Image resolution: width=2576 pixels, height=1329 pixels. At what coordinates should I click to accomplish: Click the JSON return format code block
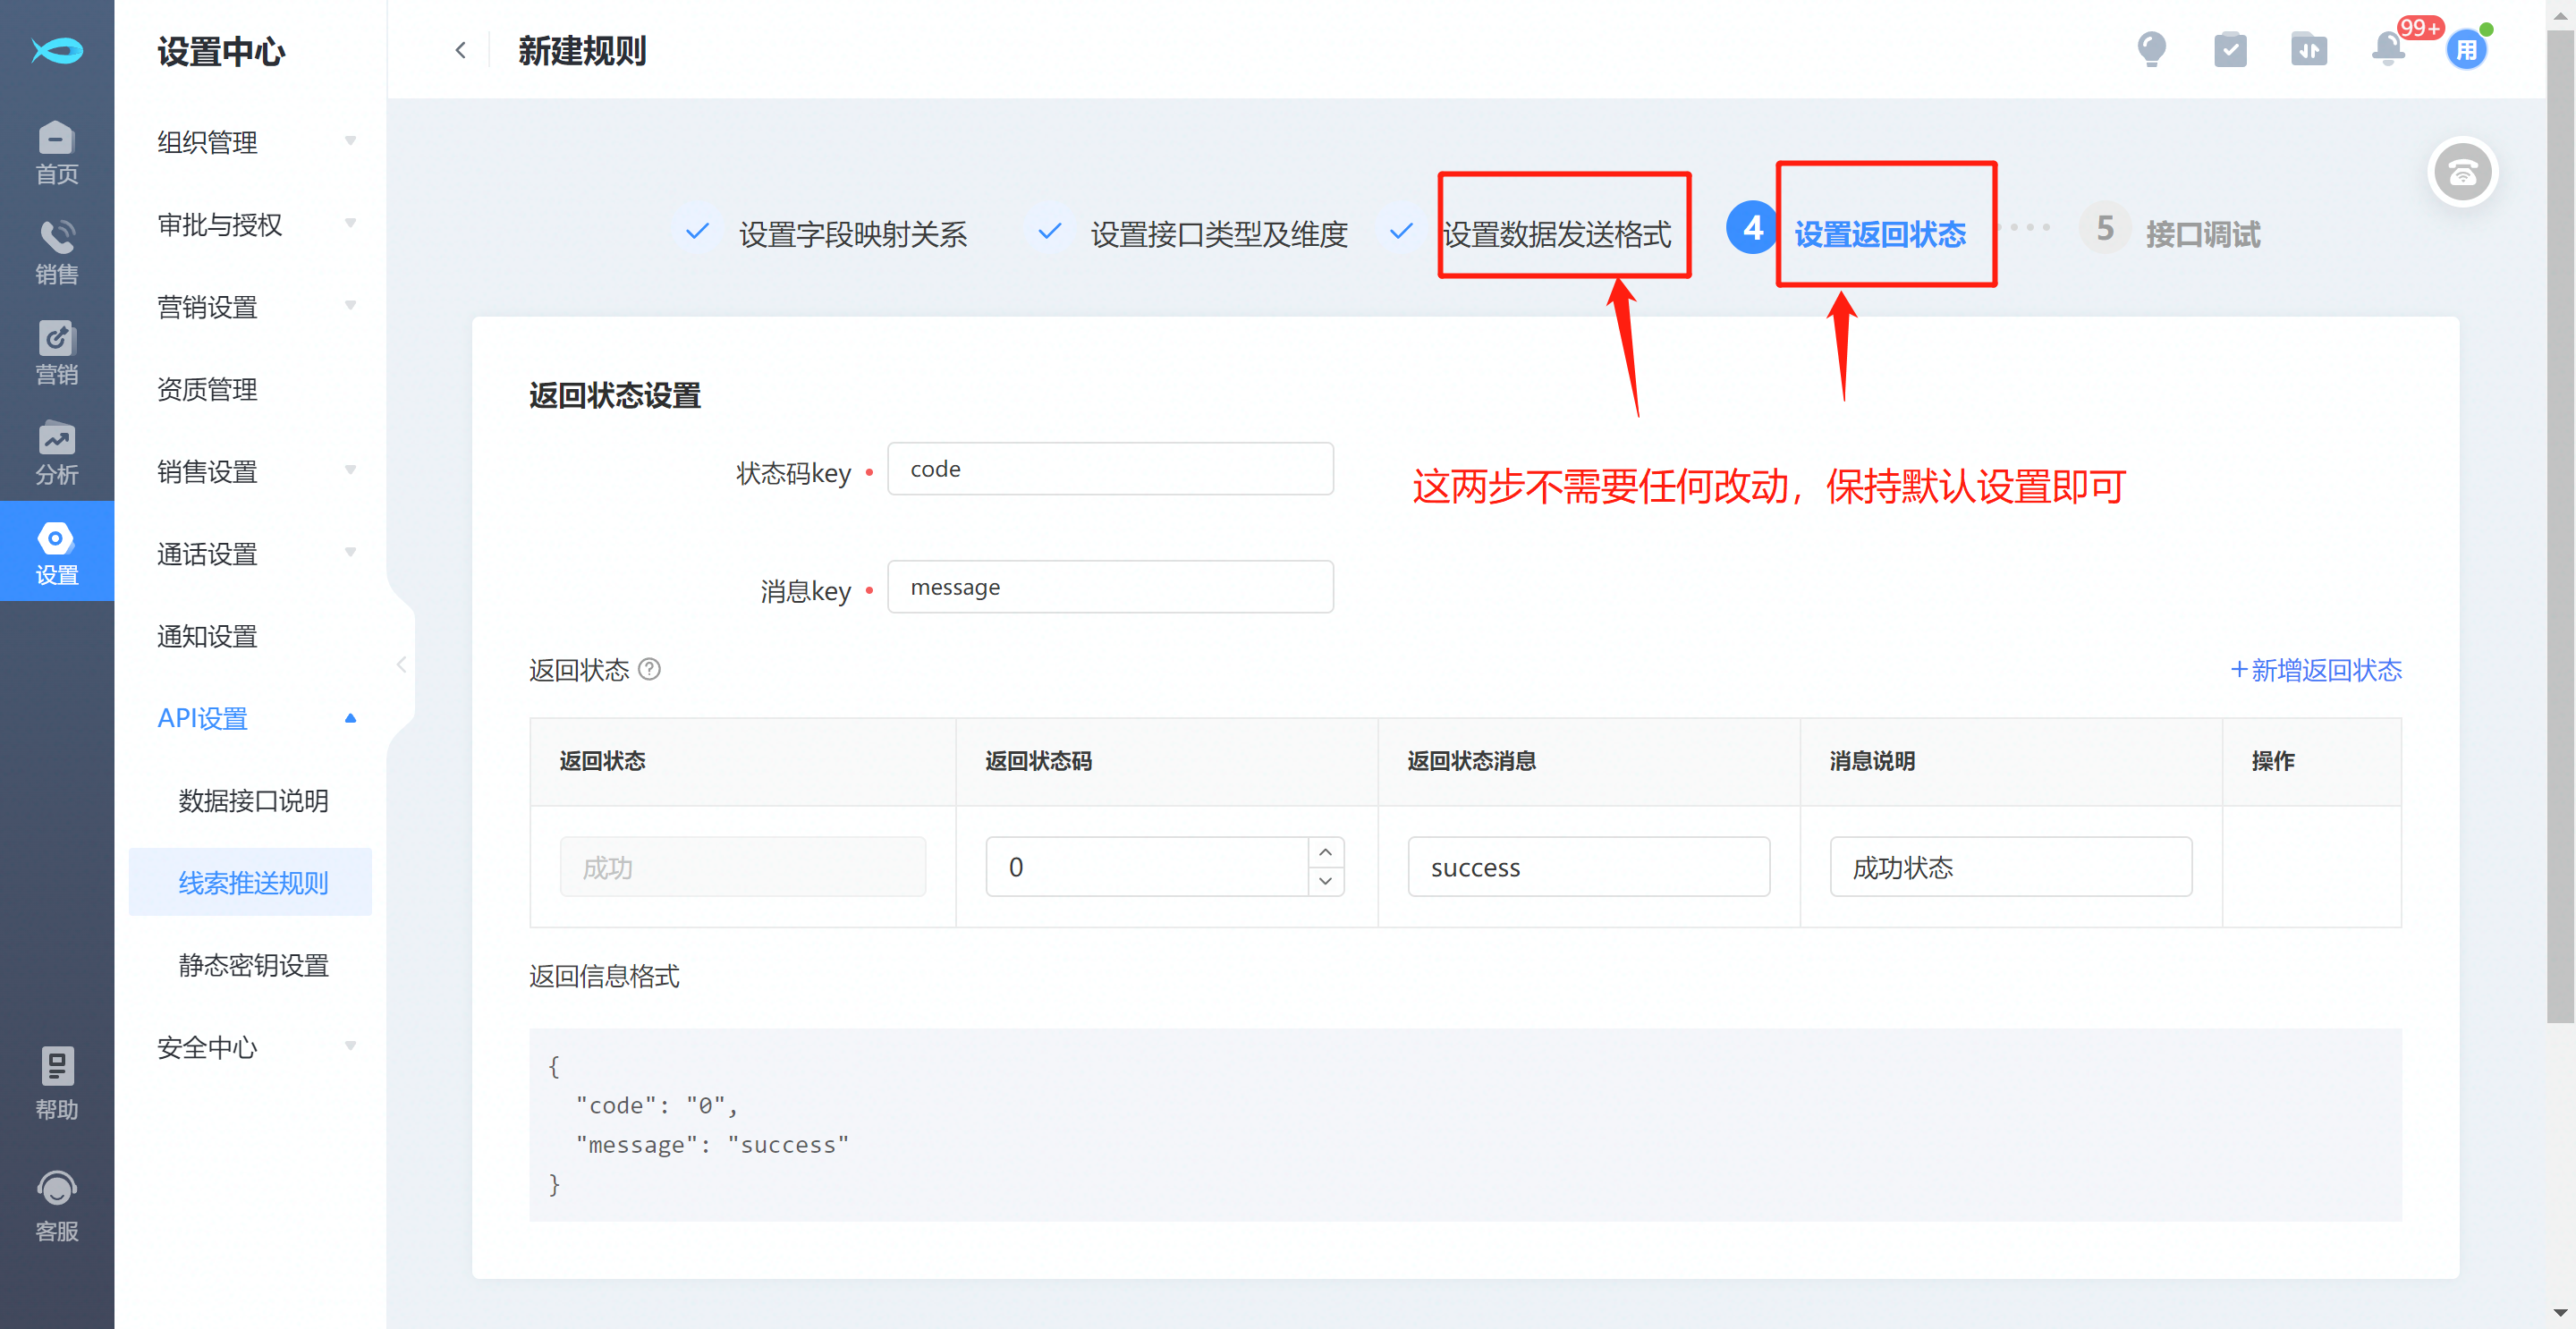click(x=1464, y=1125)
